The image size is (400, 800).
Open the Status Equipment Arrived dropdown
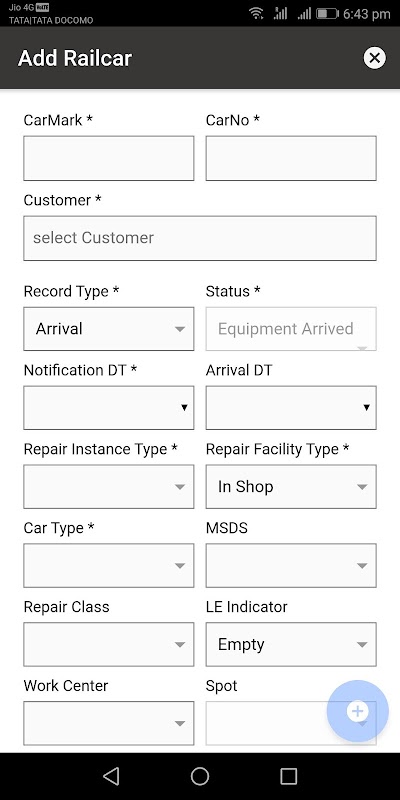coord(291,329)
